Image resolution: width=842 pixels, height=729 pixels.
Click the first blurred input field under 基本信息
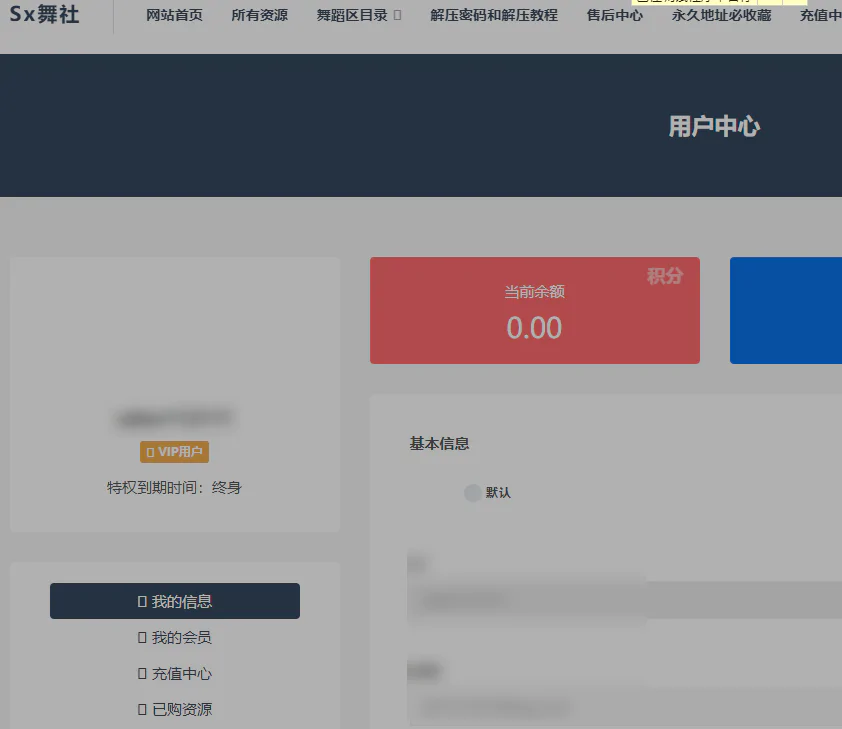click(625, 600)
